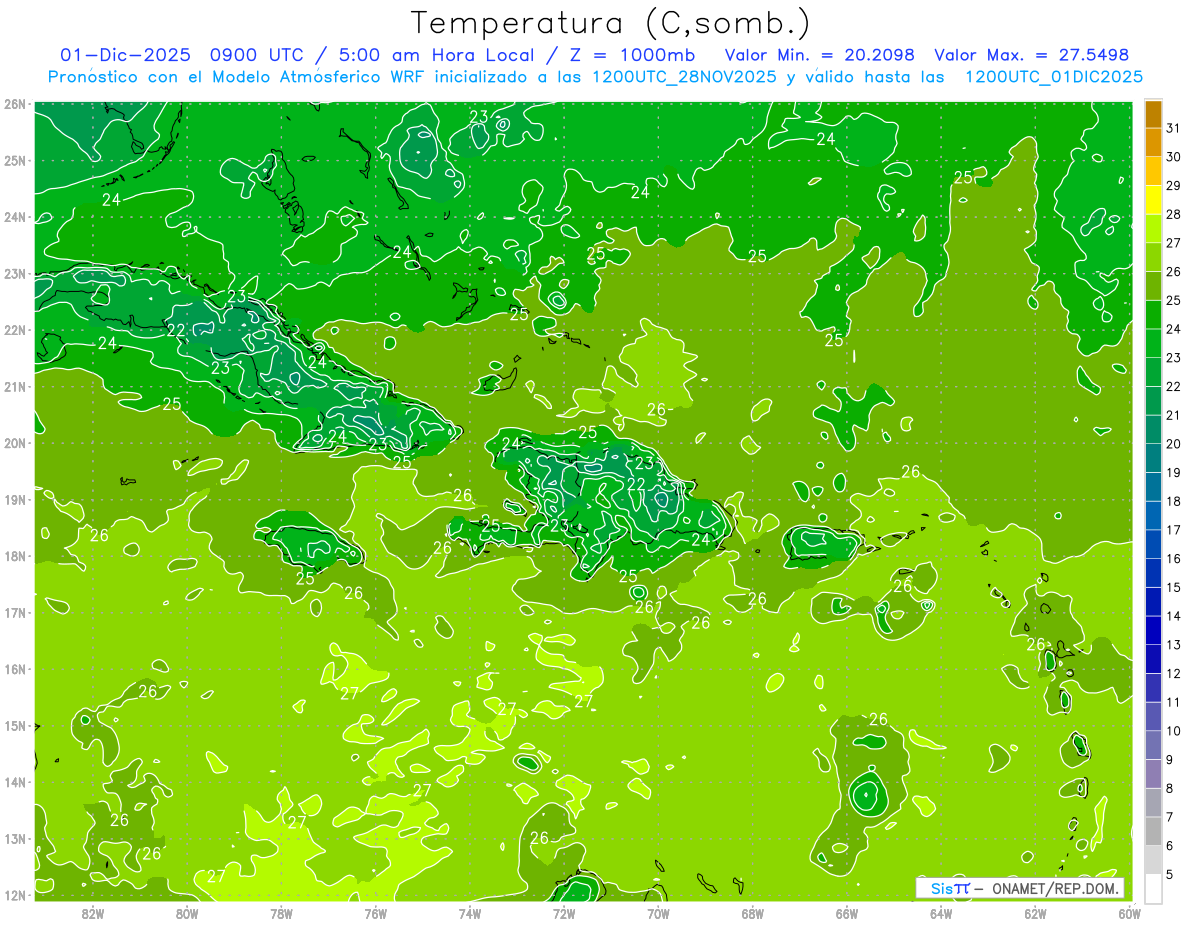Click the "20N" latitude axis label
Viewport: 1200px width, 927px height.
(x=14, y=443)
